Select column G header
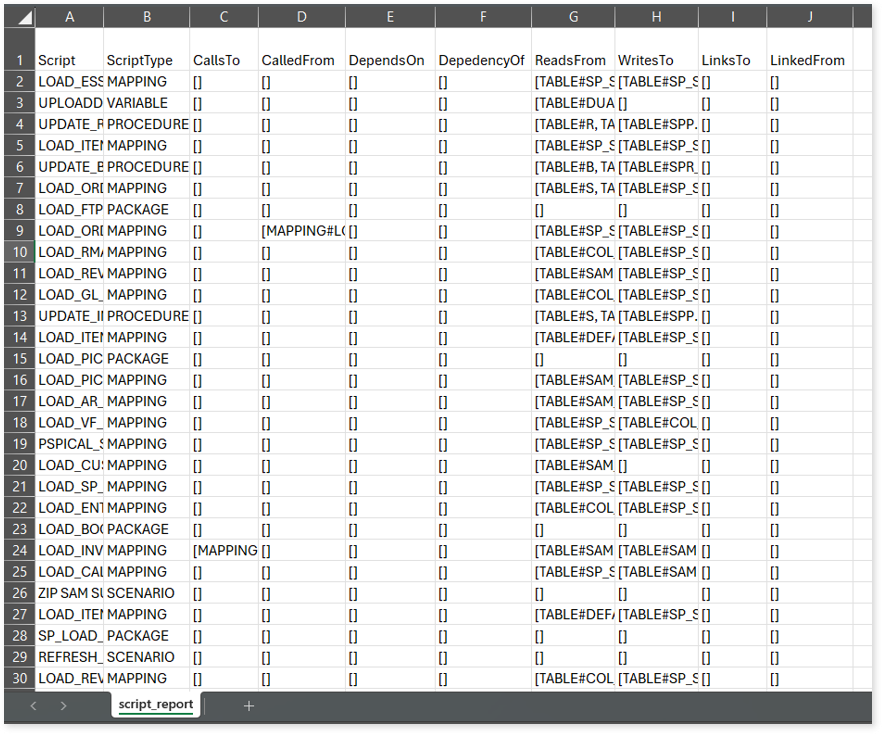 click(573, 17)
